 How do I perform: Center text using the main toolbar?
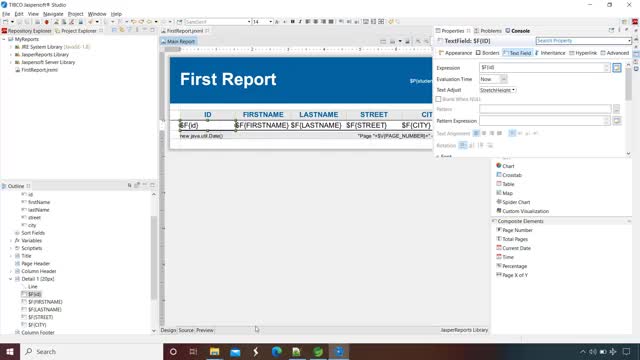pyautogui.click(x=316, y=22)
